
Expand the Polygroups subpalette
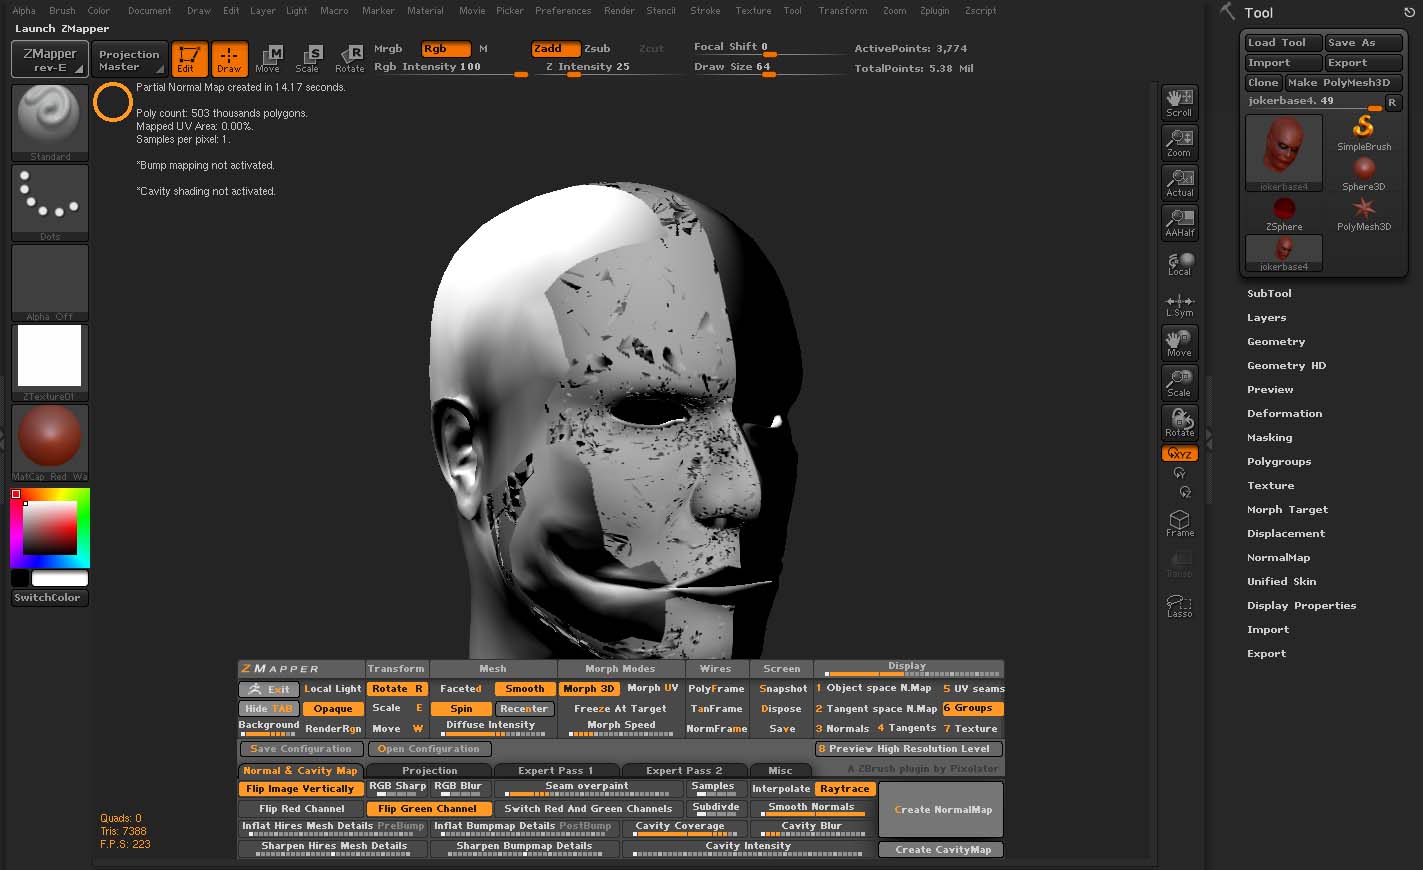pyautogui.click(x=1278, y=462)
